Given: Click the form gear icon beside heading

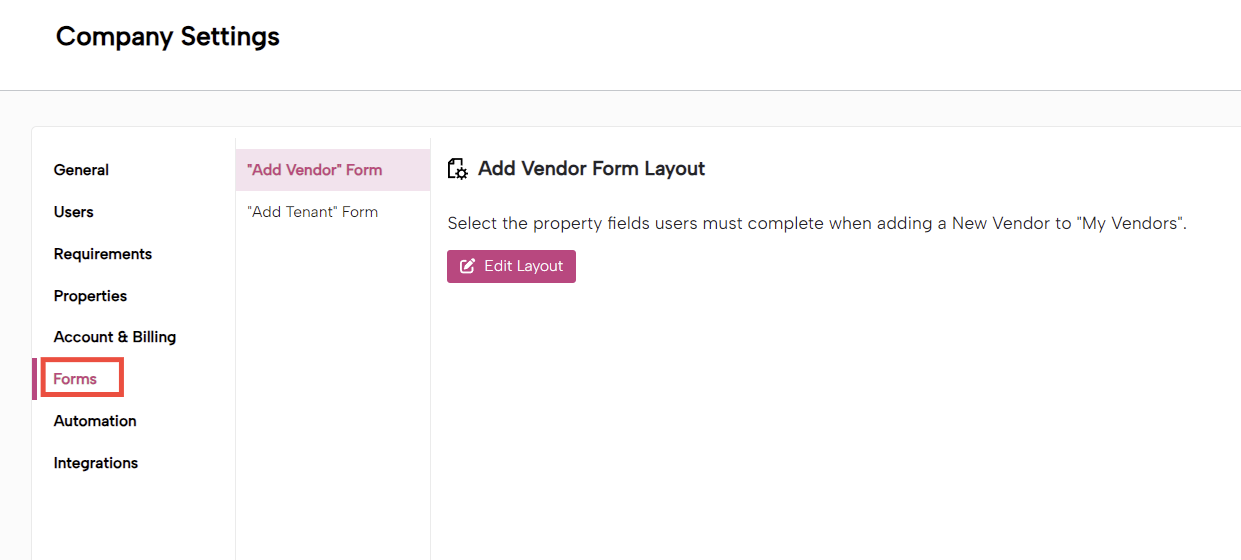Looking at the screenshot, I should 457,169.
